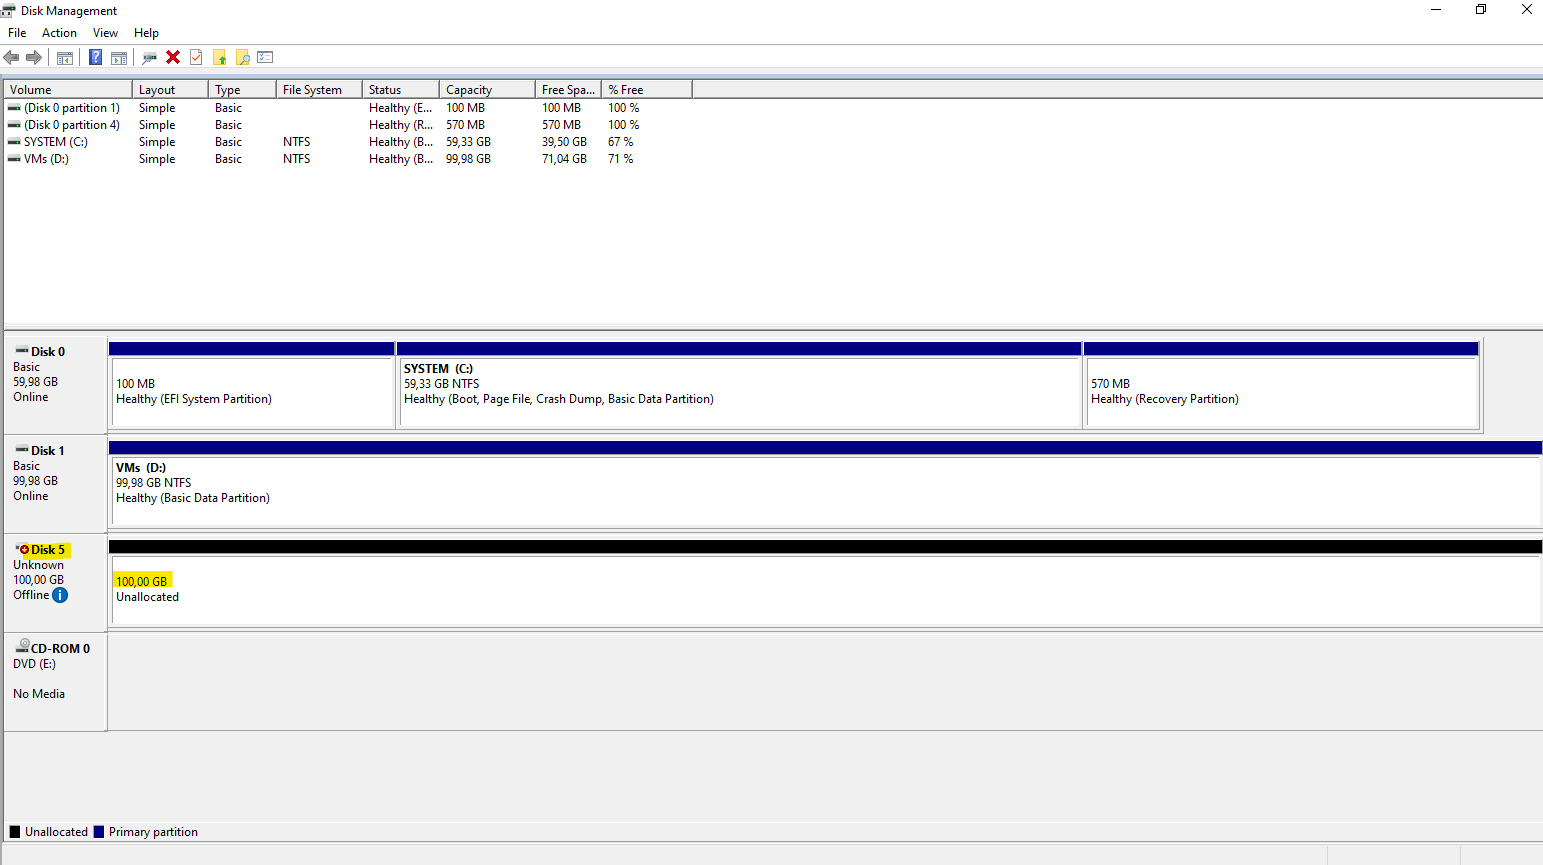This screenshot has height=865, width=1543.
Task: Sort by the File System column header
Action: point(319,90)
